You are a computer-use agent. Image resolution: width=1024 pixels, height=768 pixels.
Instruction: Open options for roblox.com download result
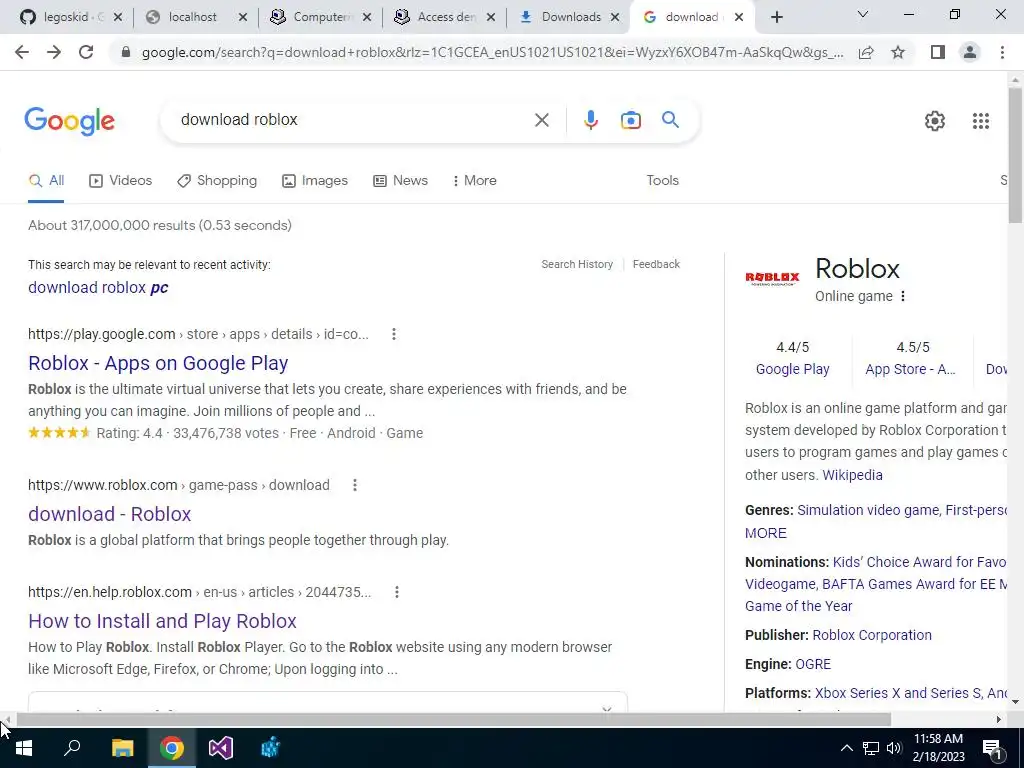[355, 485]
